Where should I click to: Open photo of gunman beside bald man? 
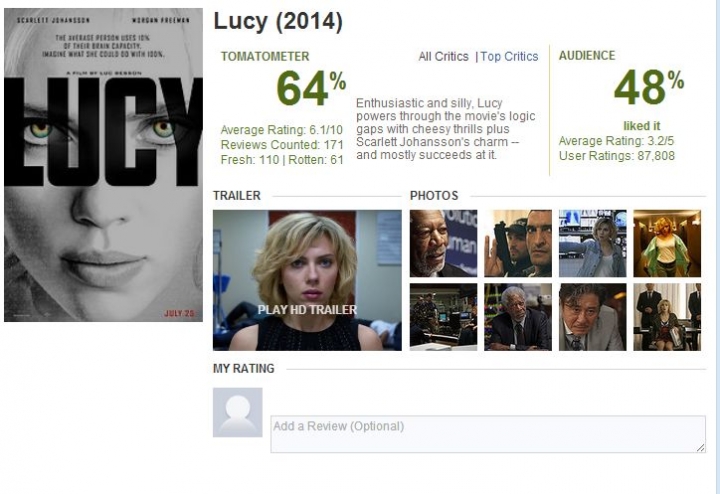click(518, 243)
